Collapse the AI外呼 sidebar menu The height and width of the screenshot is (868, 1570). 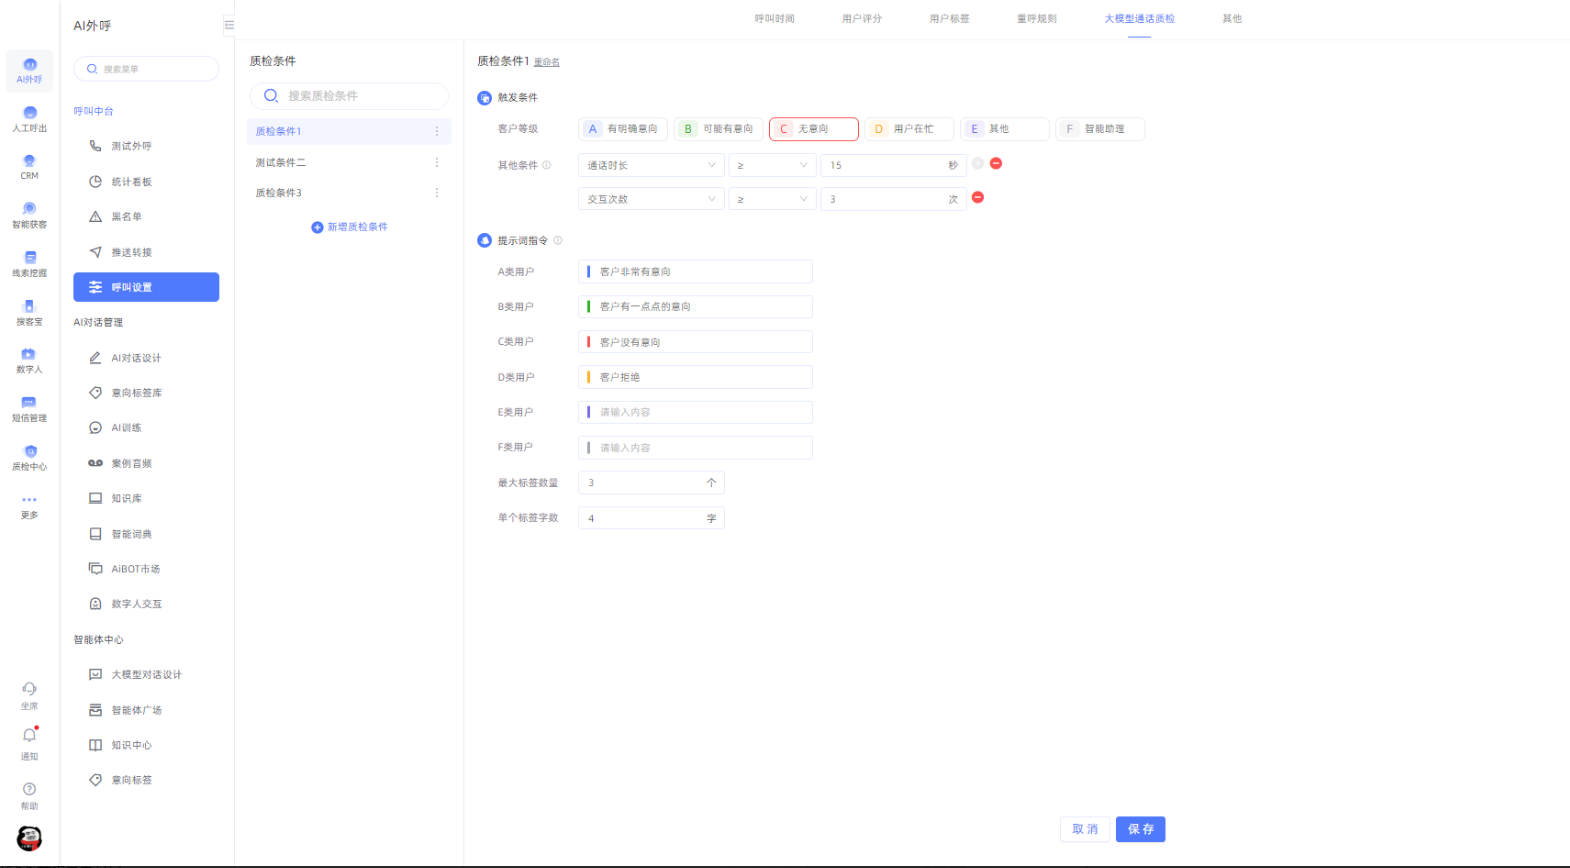[229, 25]
